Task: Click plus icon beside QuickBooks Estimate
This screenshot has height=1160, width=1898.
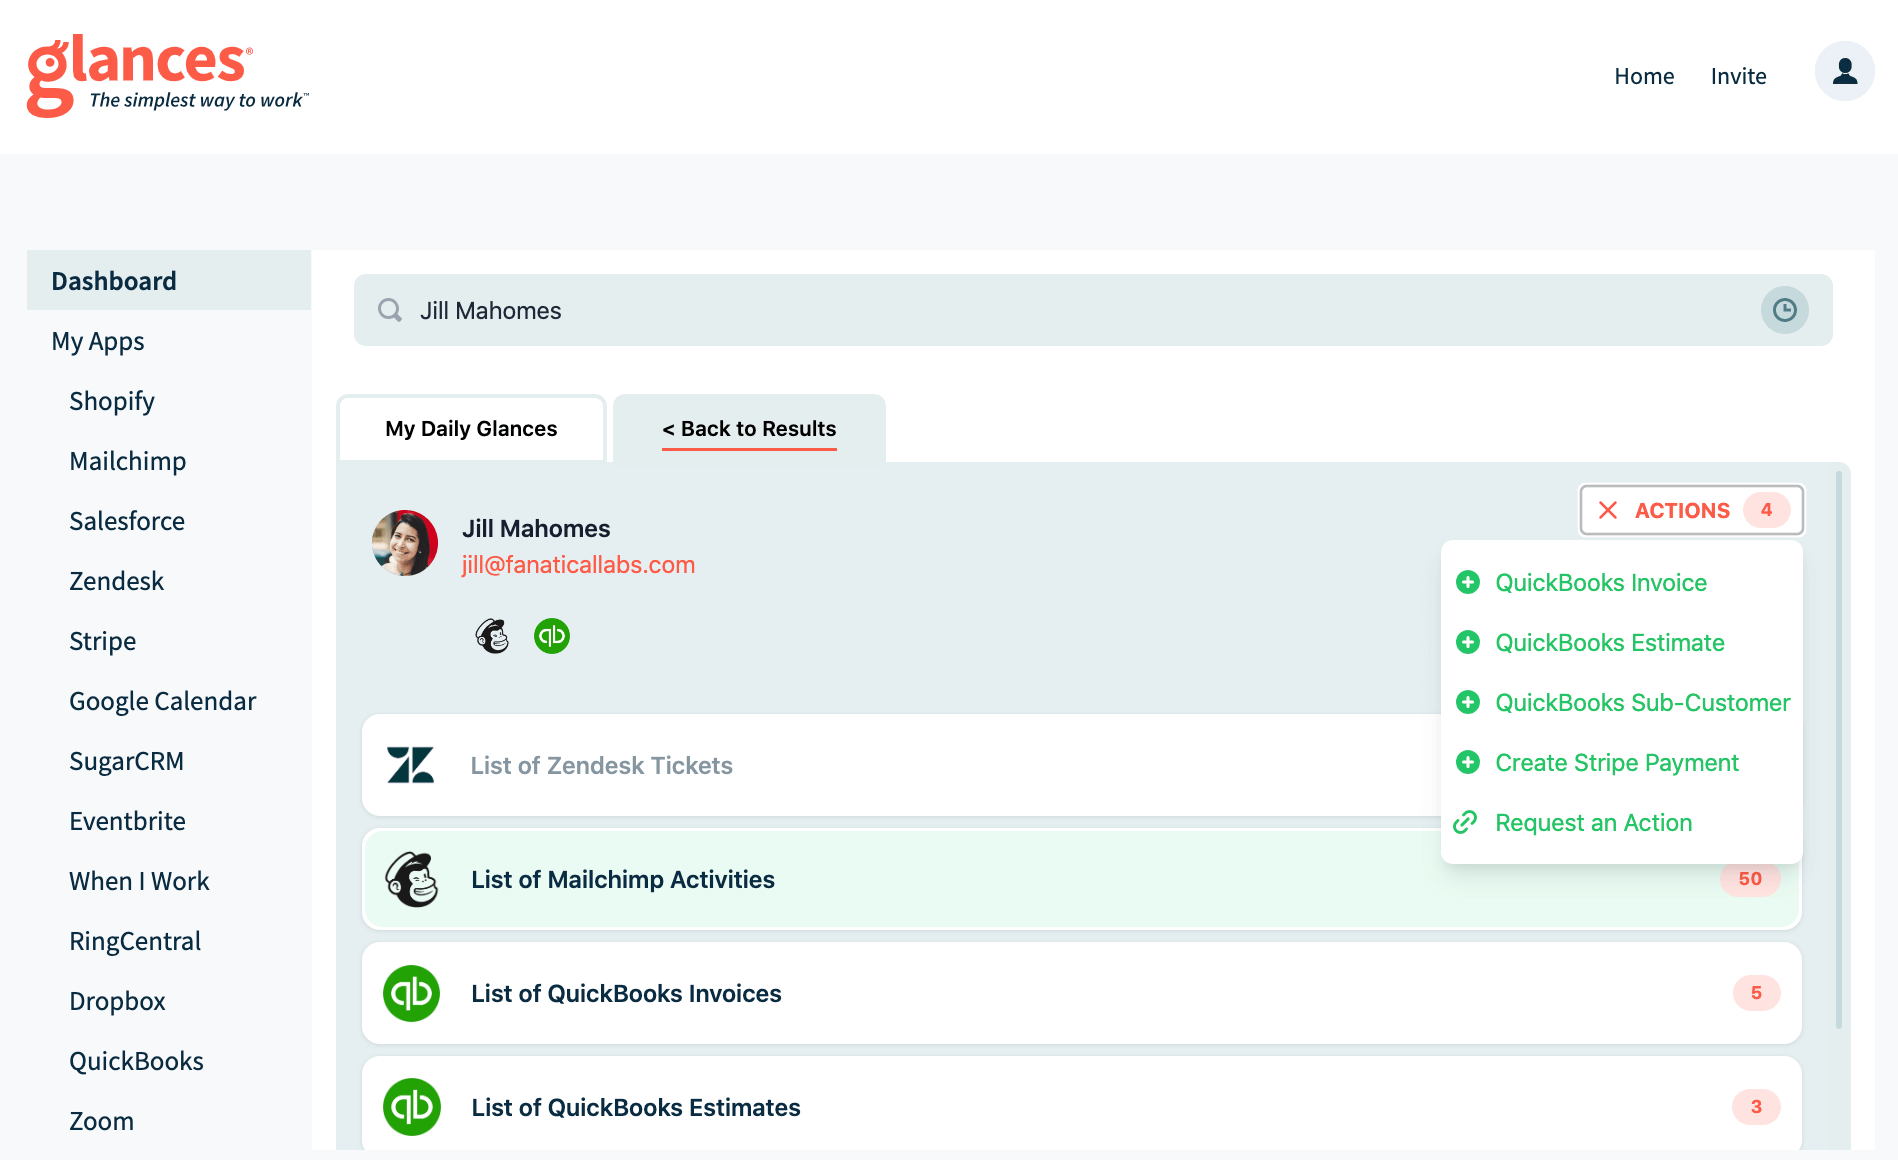Action: pyautogui.click(x=1468, y=642)
